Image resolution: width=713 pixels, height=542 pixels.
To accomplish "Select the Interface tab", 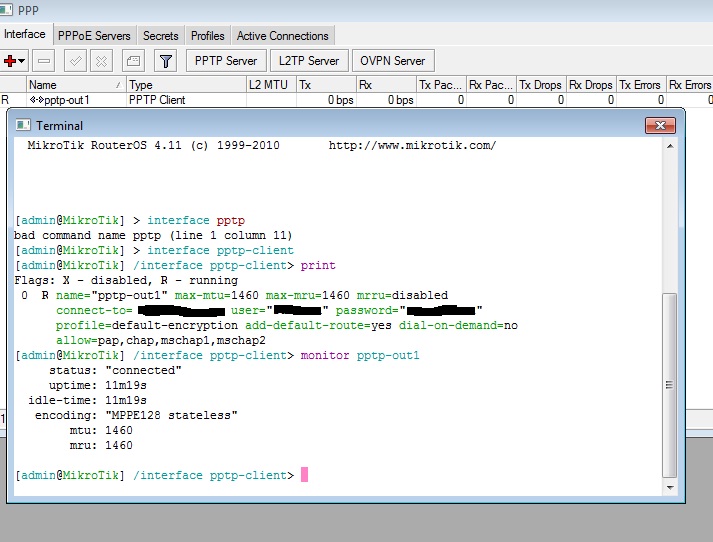I will tap(25, 34).
